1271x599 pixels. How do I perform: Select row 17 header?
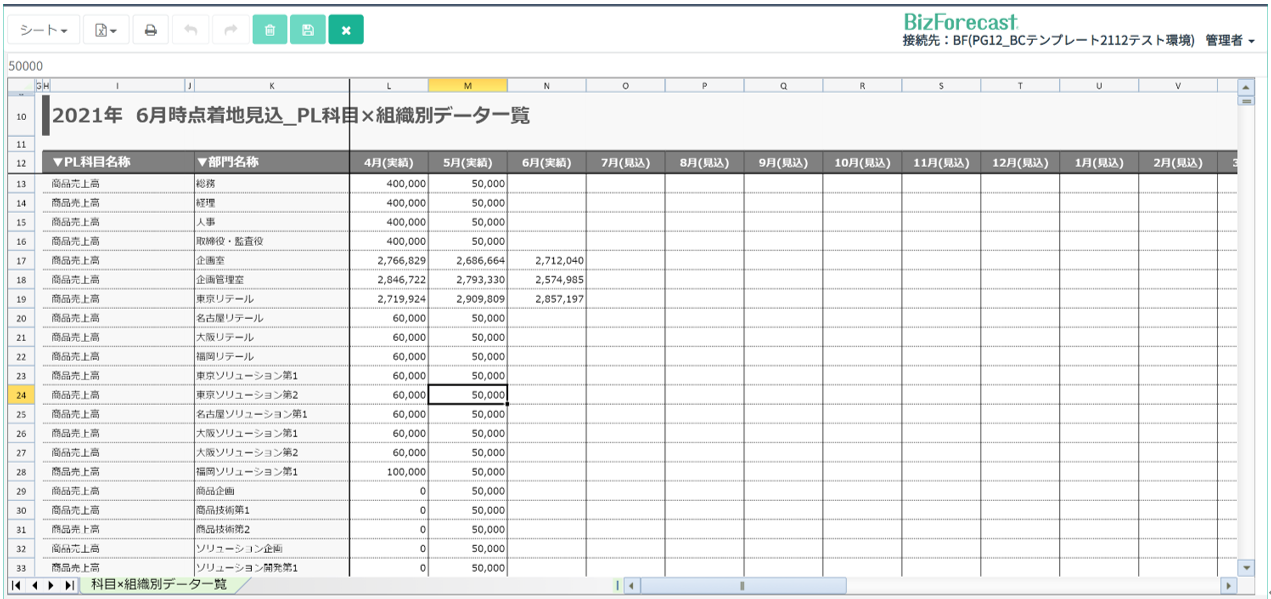pyautogui.click(x=21, y=260)
